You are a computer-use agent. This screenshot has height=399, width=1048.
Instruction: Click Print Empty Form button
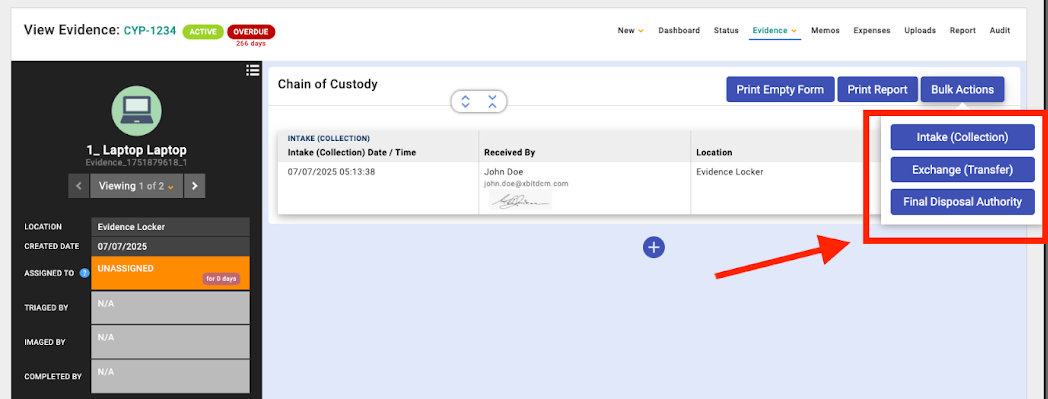pos(780,90)
